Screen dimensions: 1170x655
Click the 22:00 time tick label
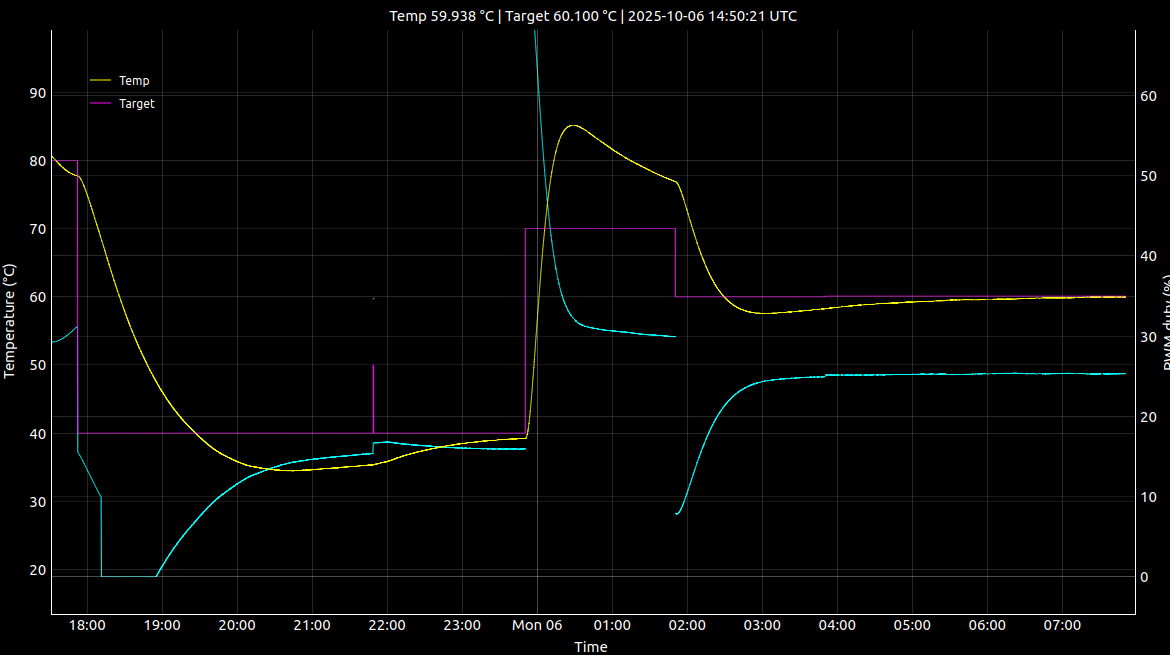tap(387, 625)
